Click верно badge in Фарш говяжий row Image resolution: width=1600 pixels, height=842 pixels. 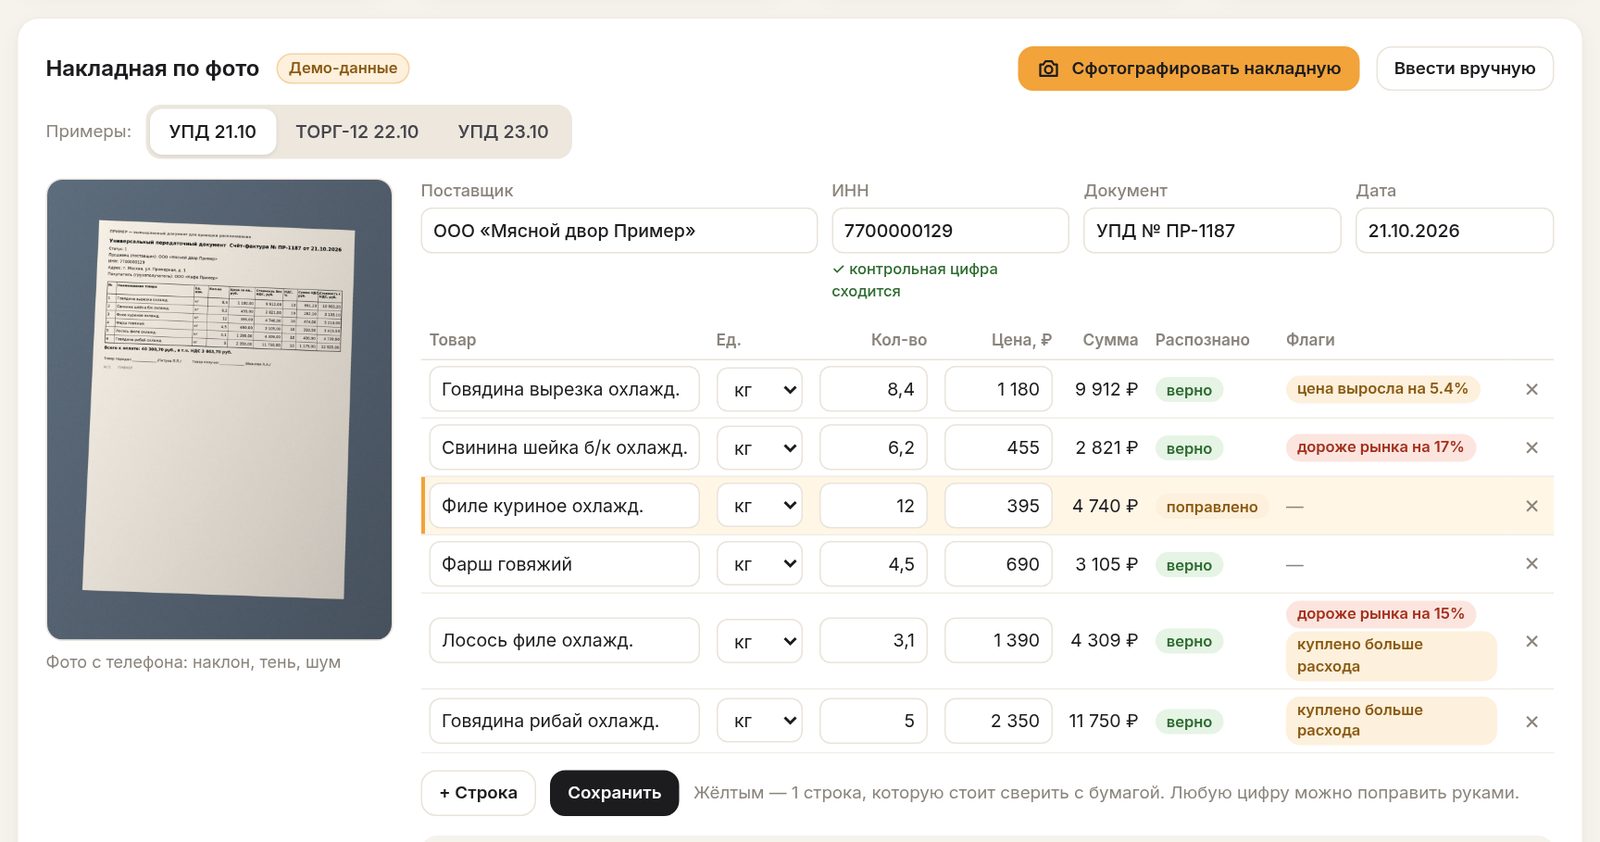[x=1188, y=565]
